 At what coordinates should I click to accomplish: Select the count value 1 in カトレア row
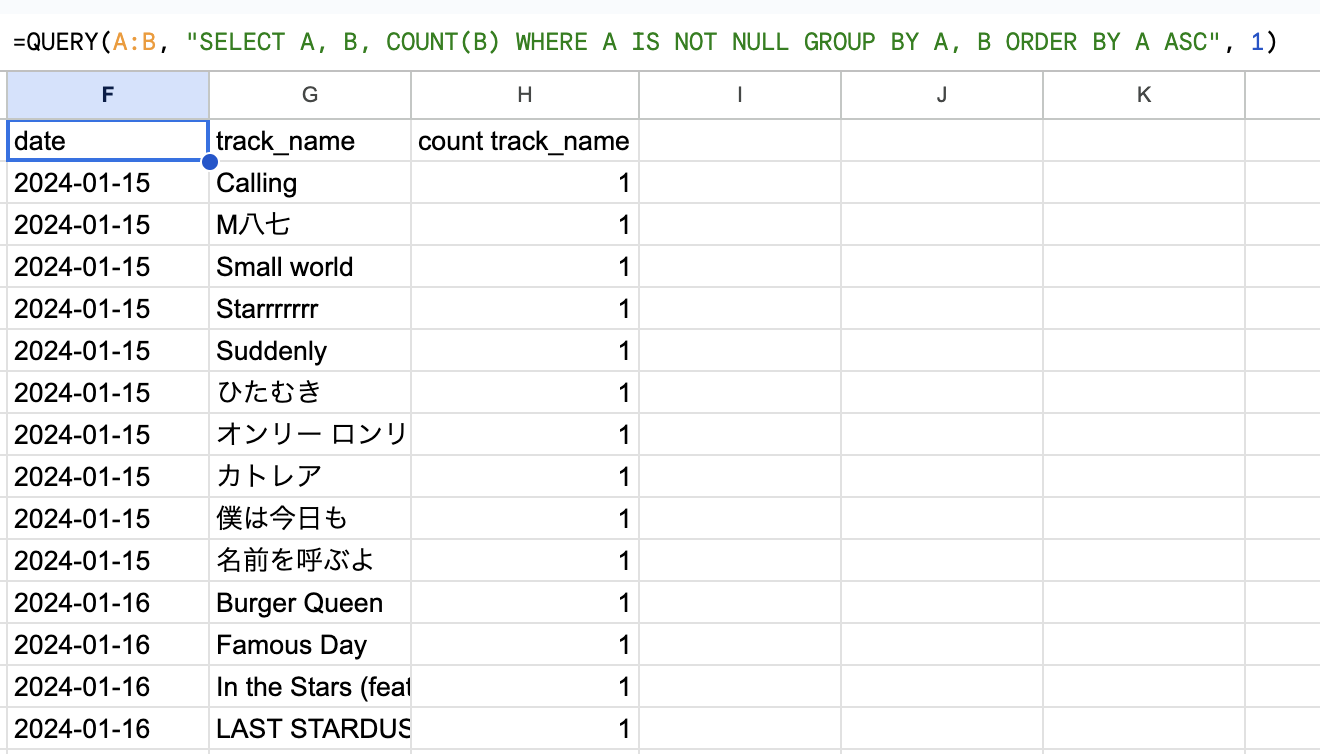pos(525,477)
